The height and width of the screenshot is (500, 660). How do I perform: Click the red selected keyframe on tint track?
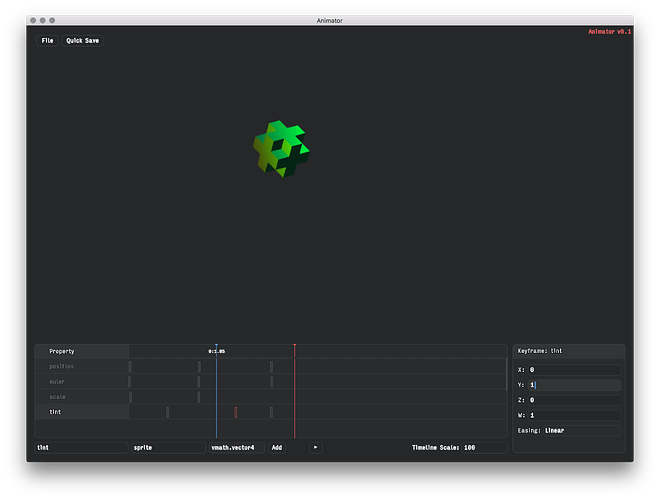(x=236, y=412)
